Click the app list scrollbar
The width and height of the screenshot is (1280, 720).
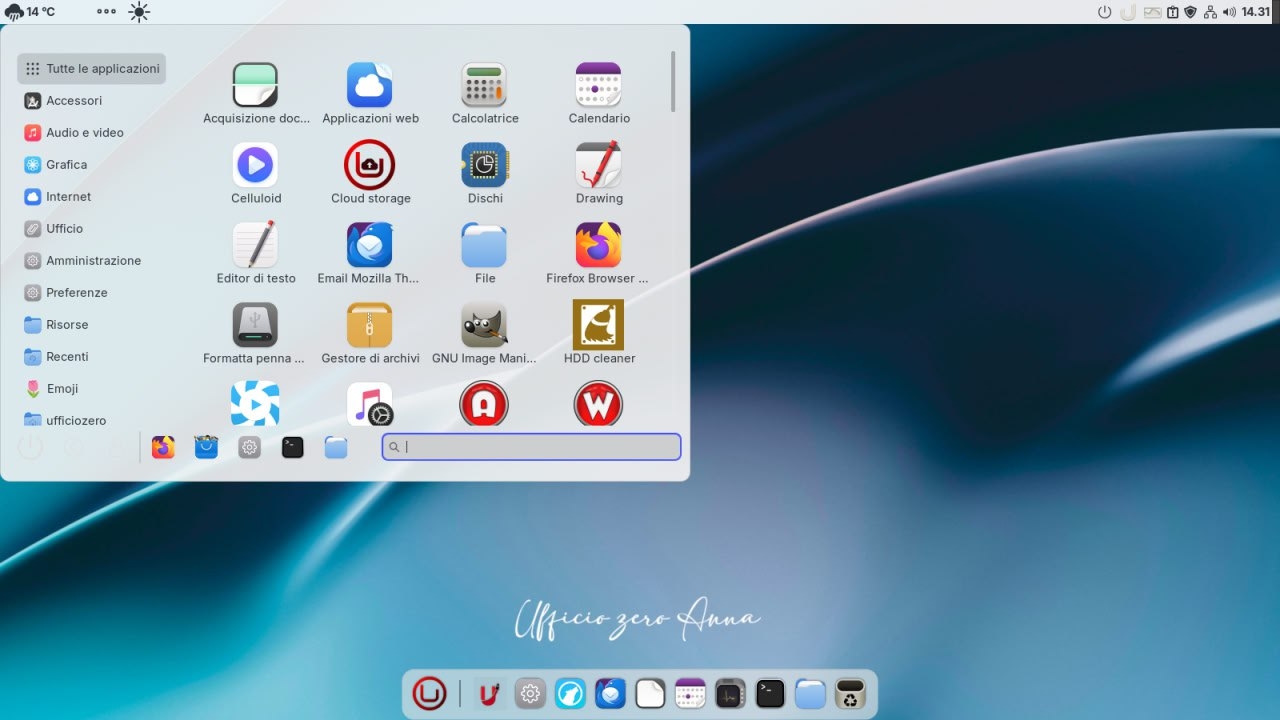(x=673, y=82)
